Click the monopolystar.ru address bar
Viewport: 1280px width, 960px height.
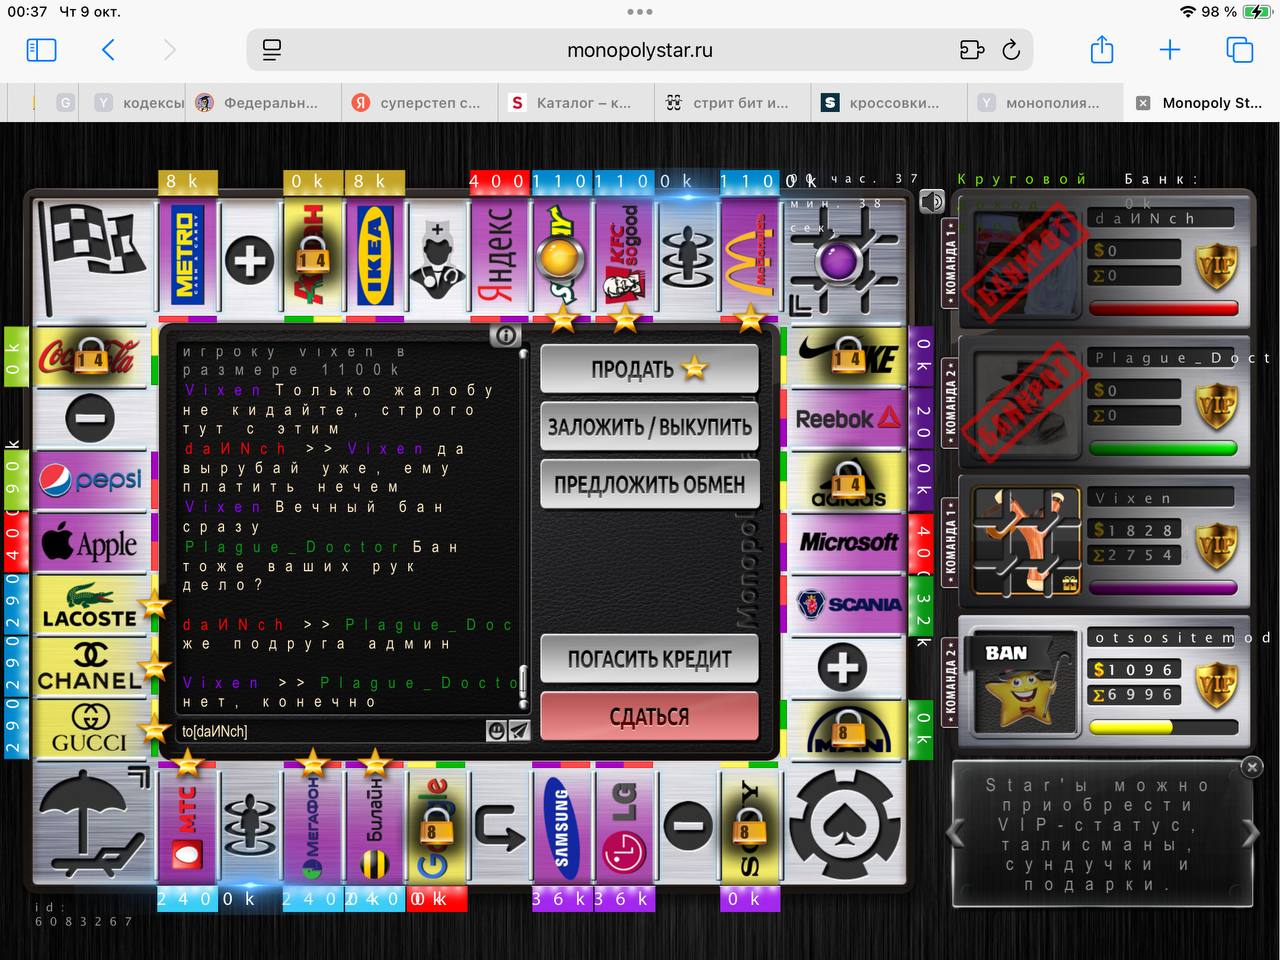coord(640,50)
